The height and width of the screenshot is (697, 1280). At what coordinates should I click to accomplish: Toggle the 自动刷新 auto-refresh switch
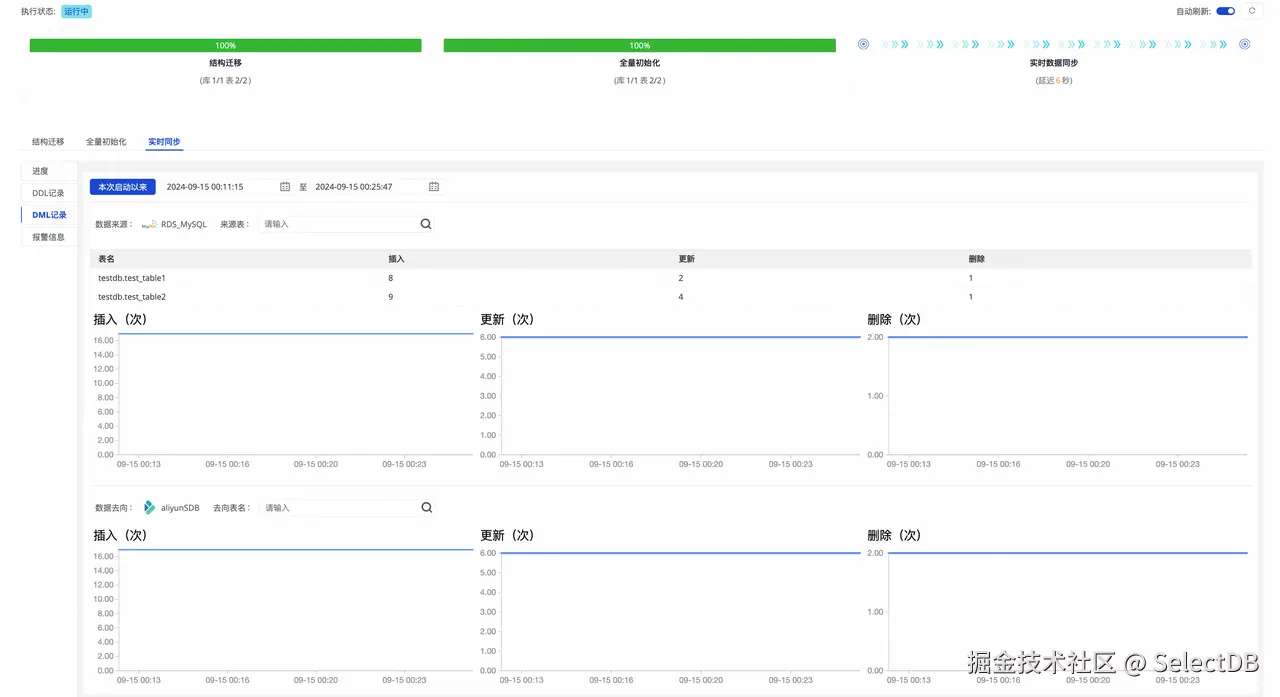click(x=1226, y=11)
